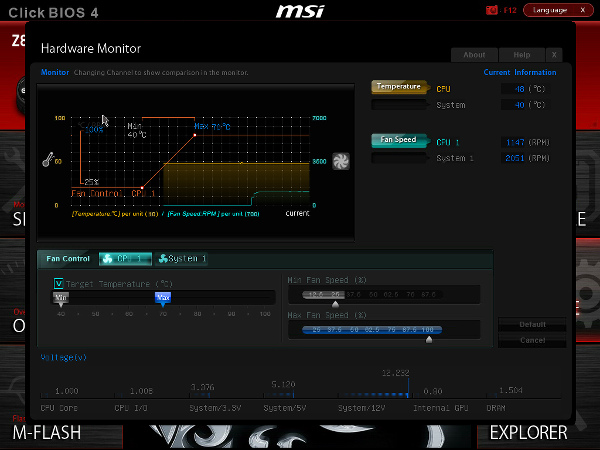This screenshot has width=600, height=450.
Task: Open the About button
Action: coord(474,55)
